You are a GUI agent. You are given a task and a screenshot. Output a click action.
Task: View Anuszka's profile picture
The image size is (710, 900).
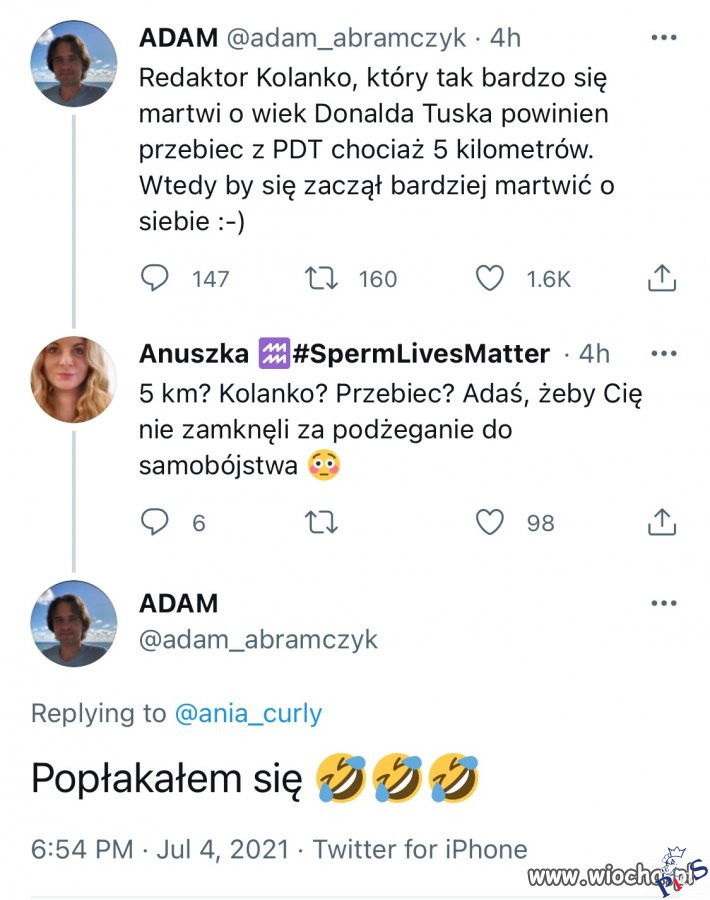[74, 380]
